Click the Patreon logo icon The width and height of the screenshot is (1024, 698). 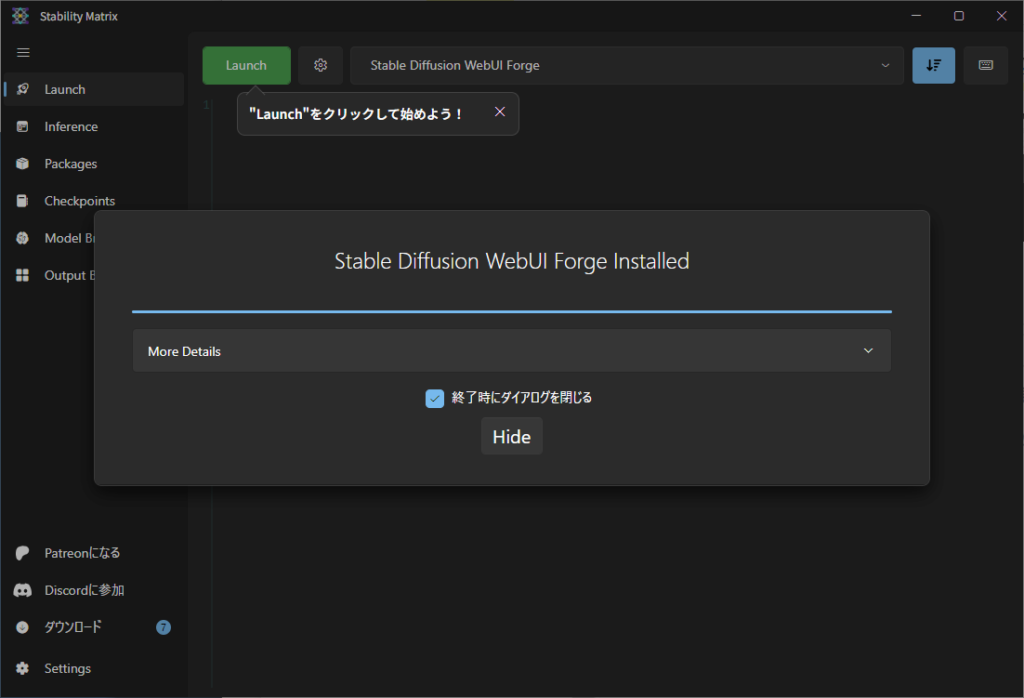point(22,553)
